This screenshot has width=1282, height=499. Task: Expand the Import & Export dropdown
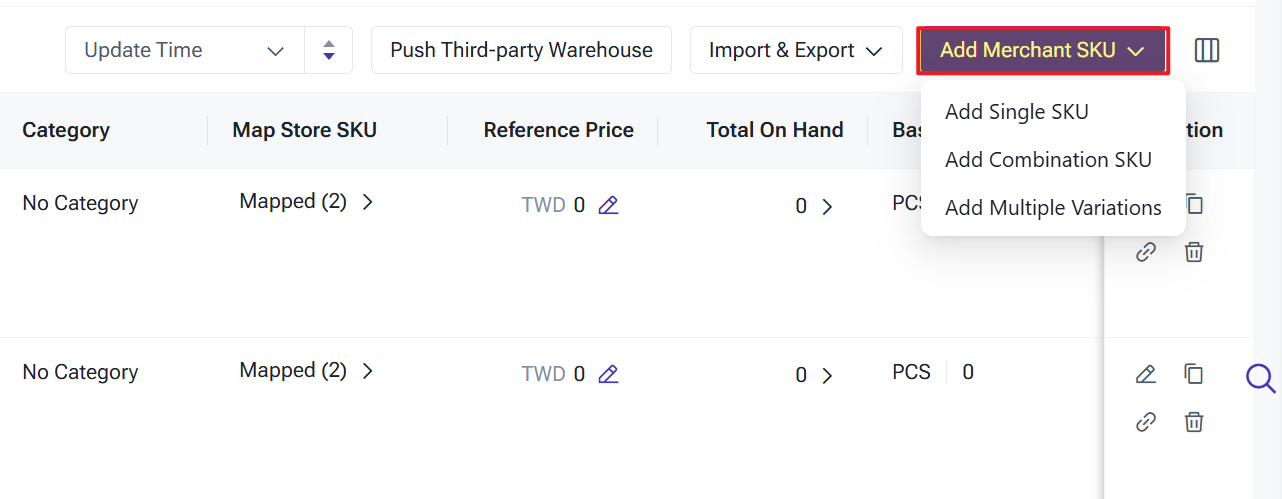coord(796,50)
